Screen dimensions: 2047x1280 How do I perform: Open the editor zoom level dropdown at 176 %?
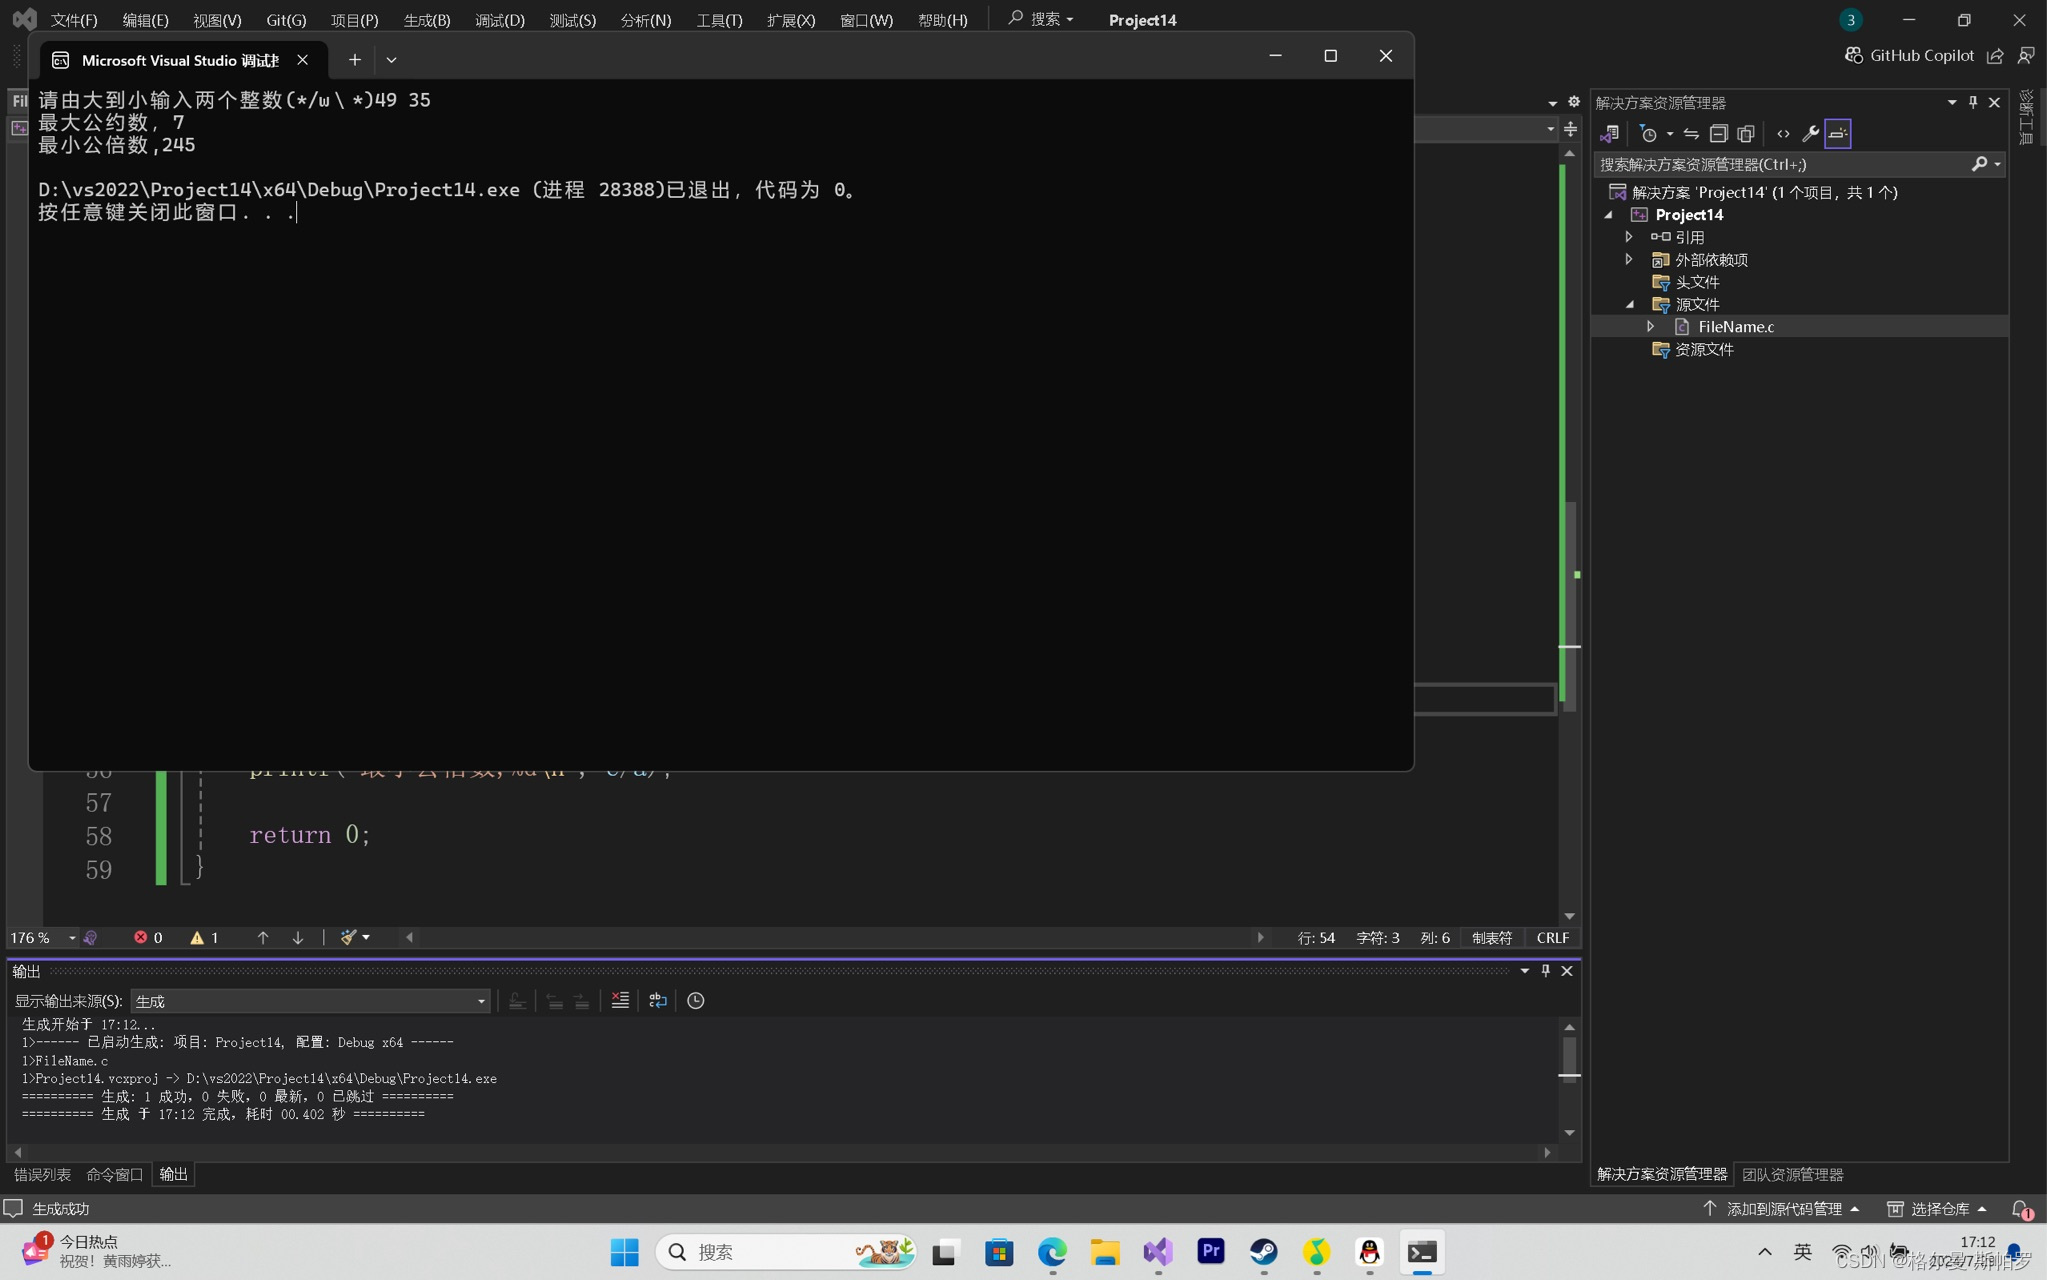72,937
